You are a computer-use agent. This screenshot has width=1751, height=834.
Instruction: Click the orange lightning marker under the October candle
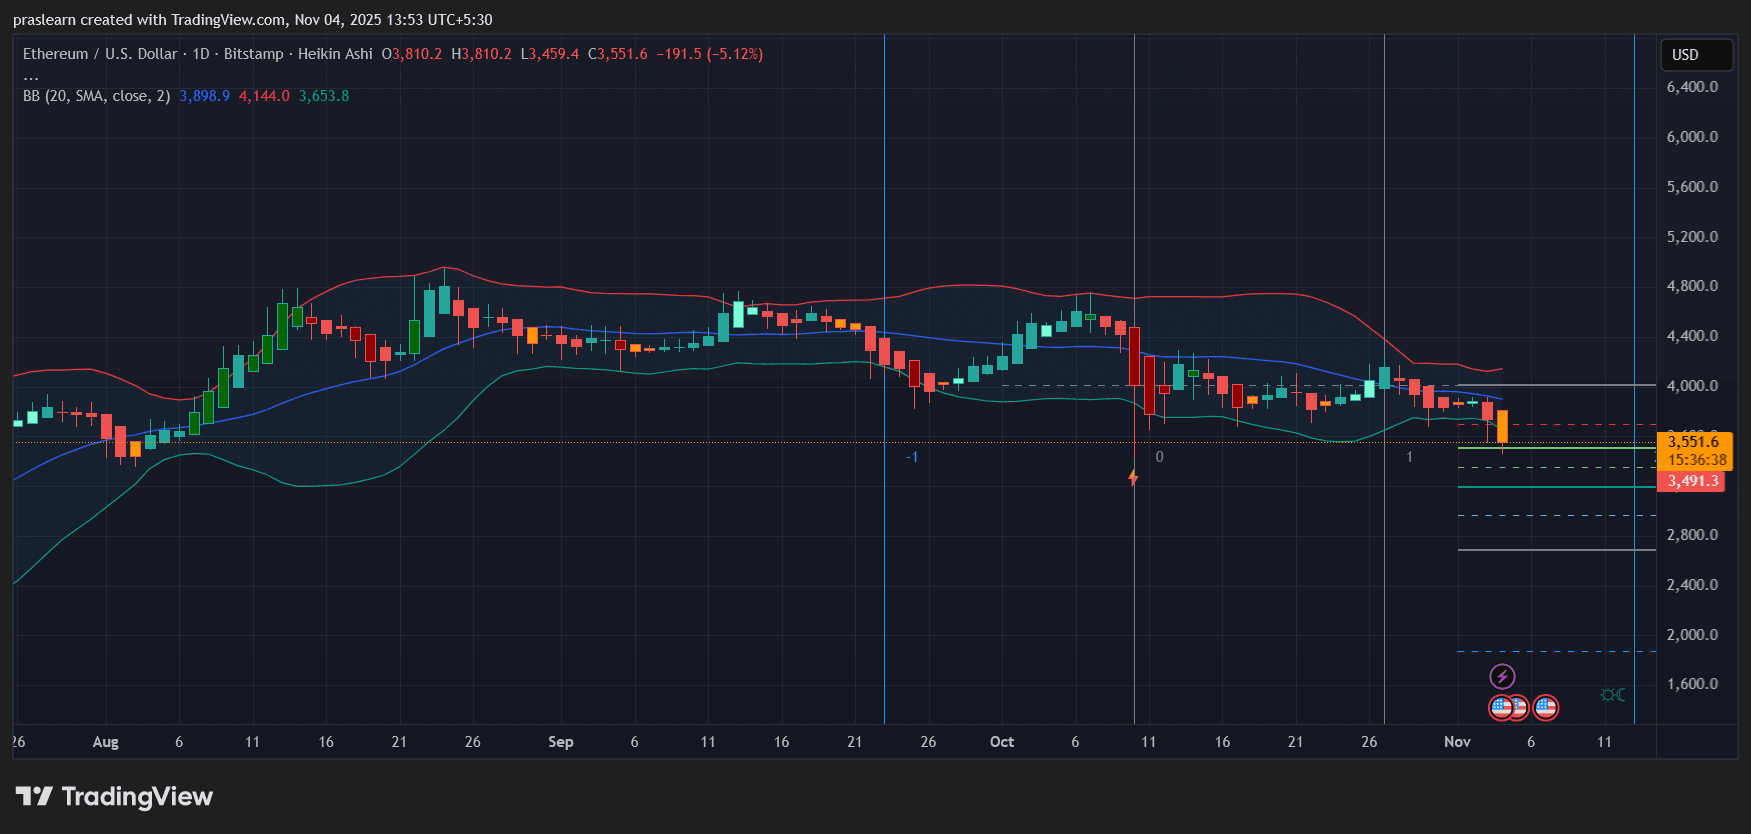1133,478
